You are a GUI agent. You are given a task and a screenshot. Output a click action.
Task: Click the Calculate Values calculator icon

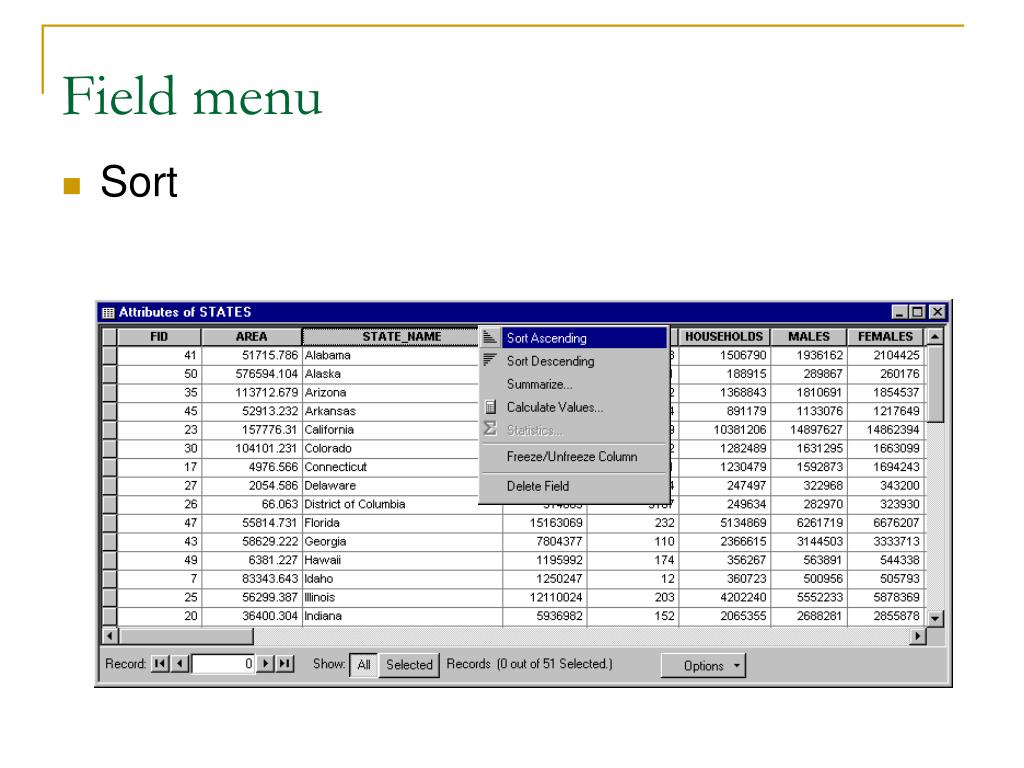490,407
